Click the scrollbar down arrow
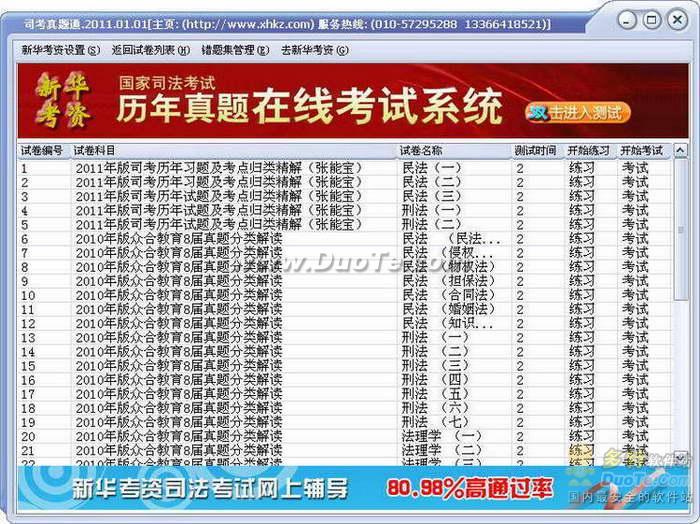This screenshot has height=524, width=700. tap(680, 457)
